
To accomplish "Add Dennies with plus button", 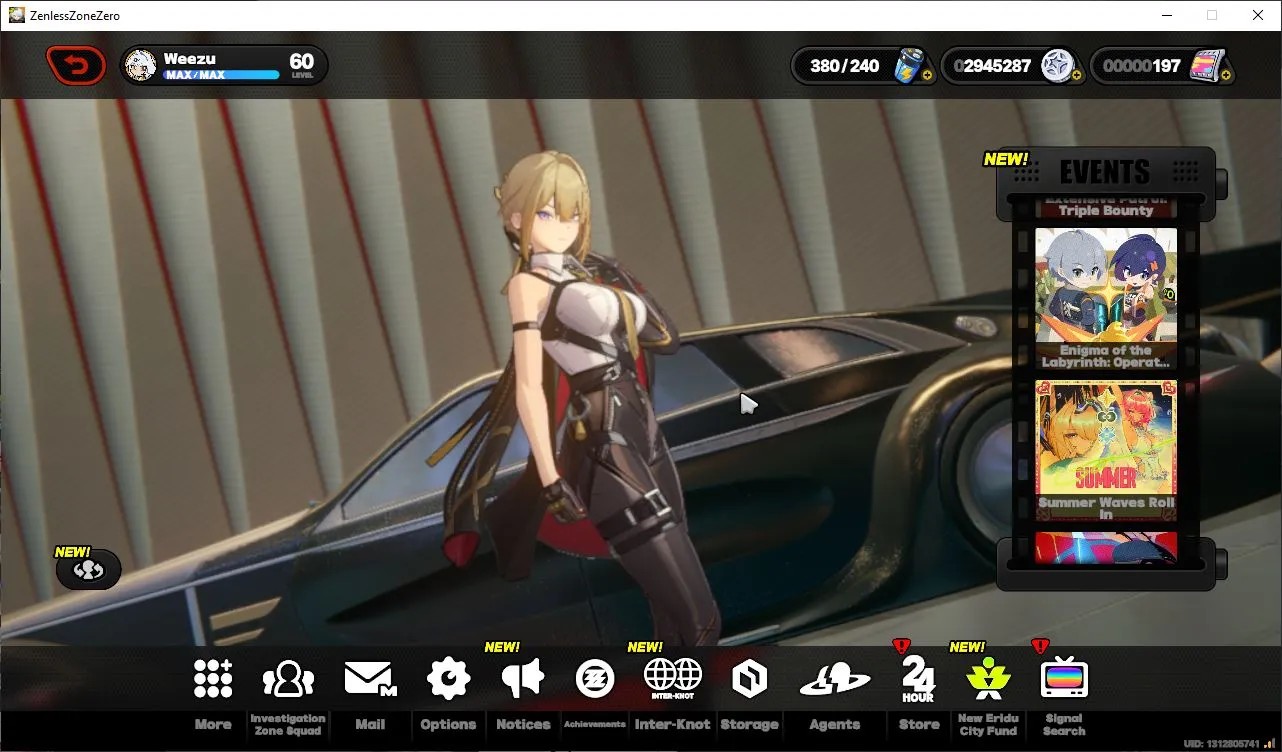I will click(1076, 75).
